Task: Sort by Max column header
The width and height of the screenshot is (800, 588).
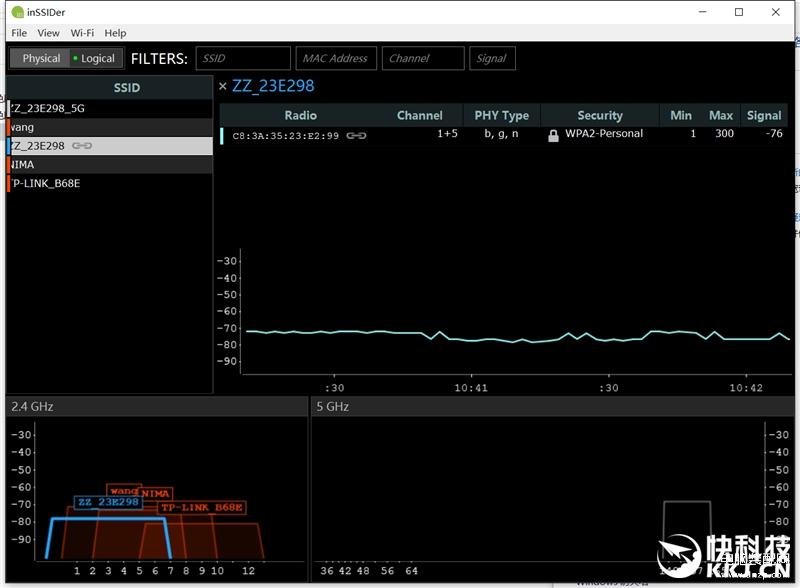Action: coord(720,115)
